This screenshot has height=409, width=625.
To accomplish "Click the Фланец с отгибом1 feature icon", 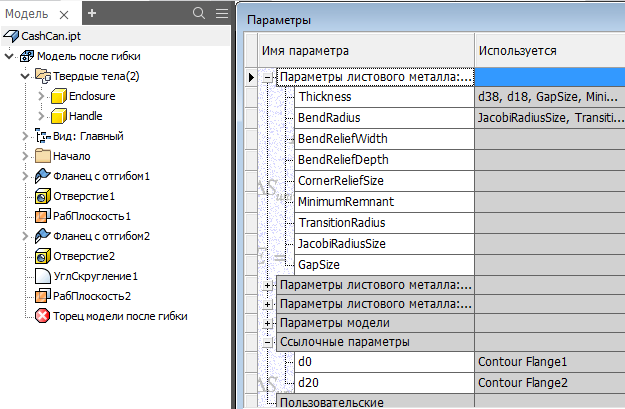I will pyautogui.click(x=43, y=176).
